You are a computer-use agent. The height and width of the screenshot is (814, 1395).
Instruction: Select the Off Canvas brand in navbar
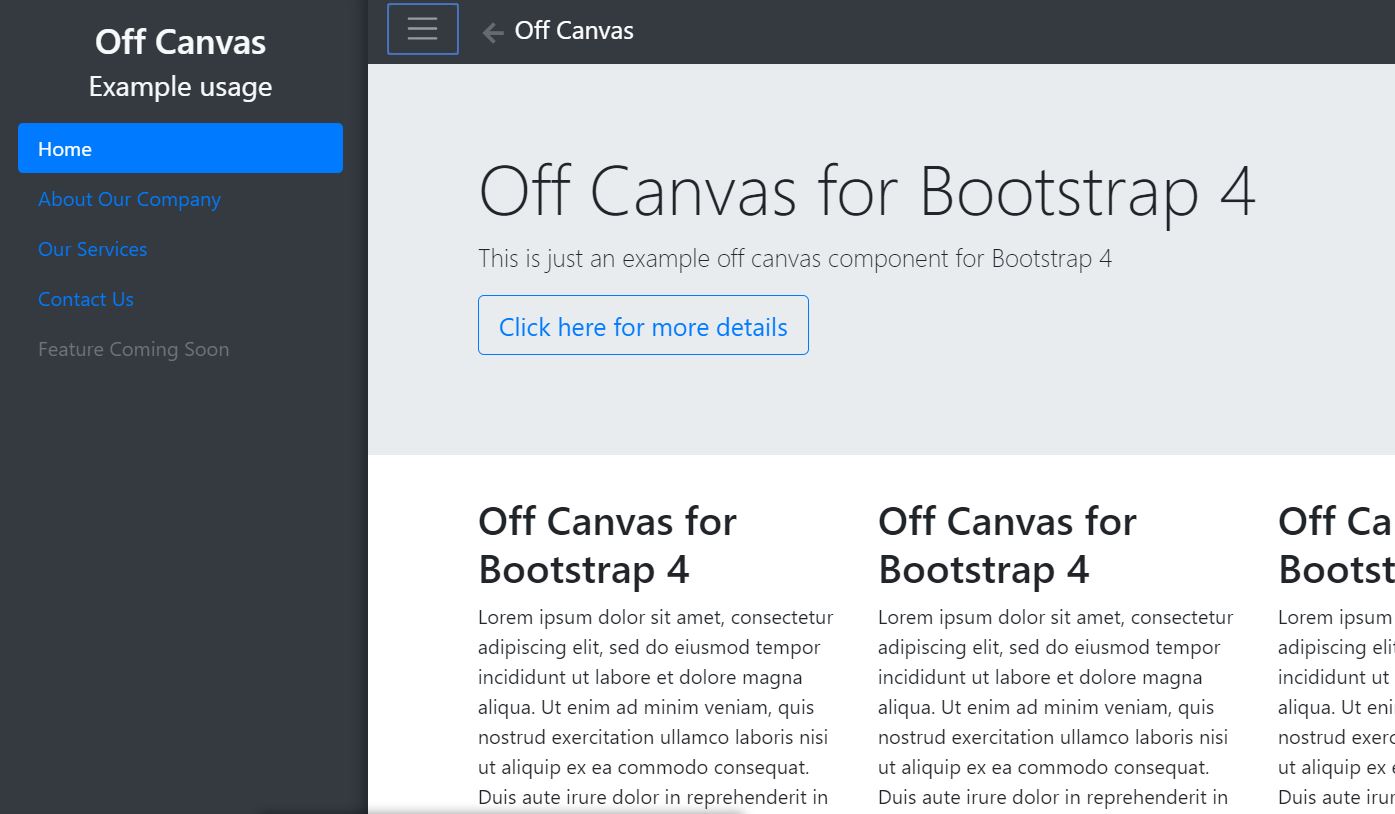tap(573, 30)
